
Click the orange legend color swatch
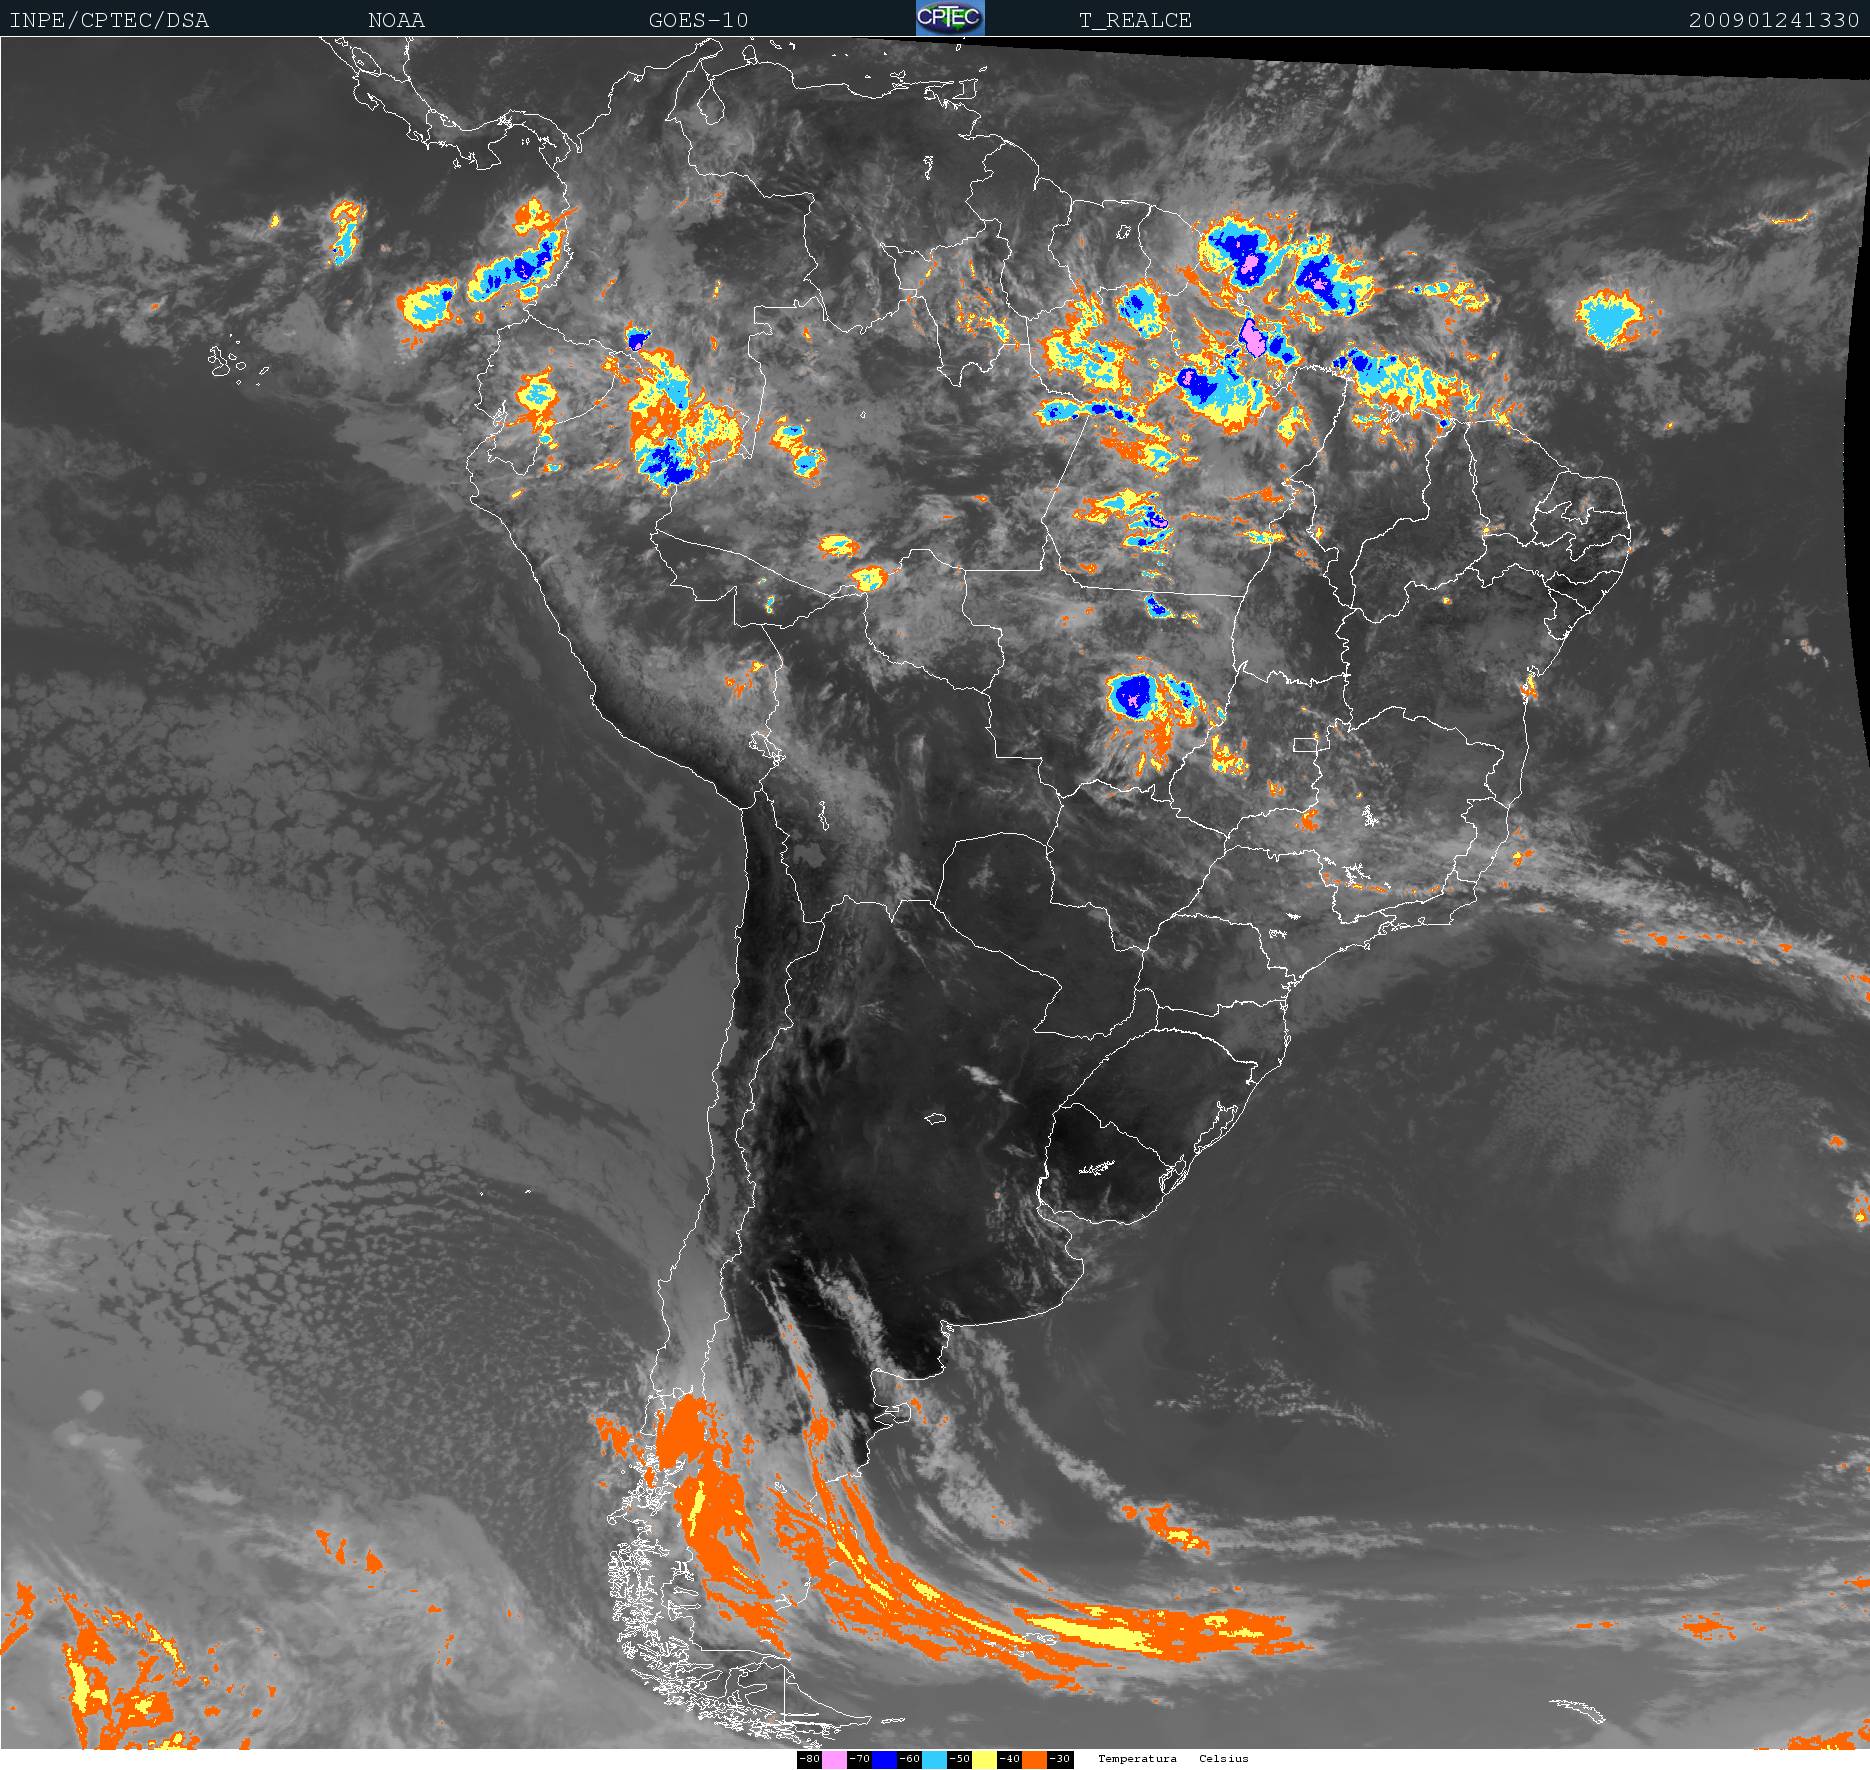click(1034, 1759)
